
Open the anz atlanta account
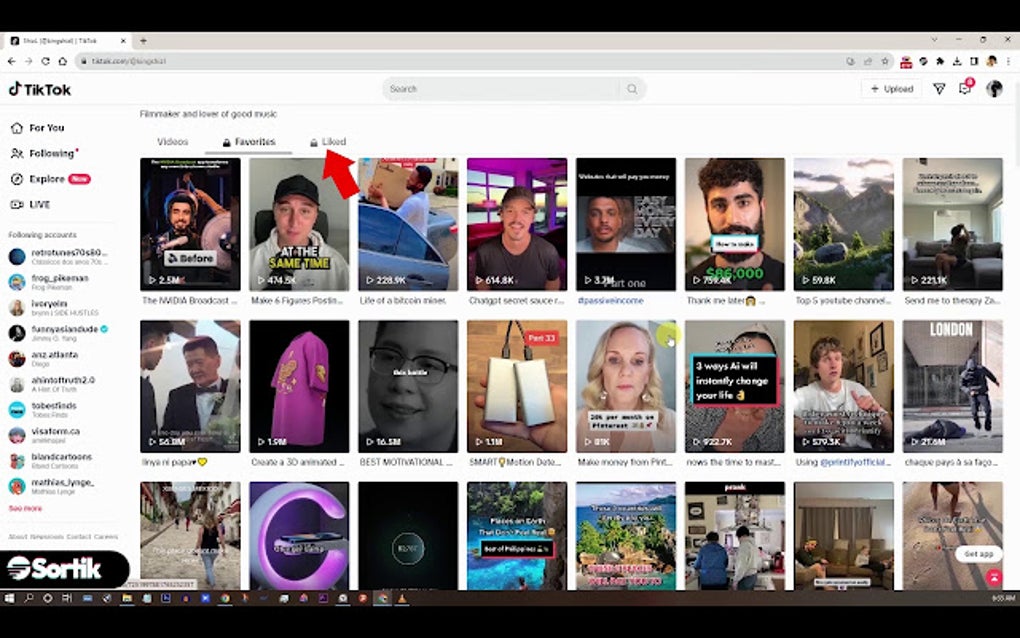44,358
